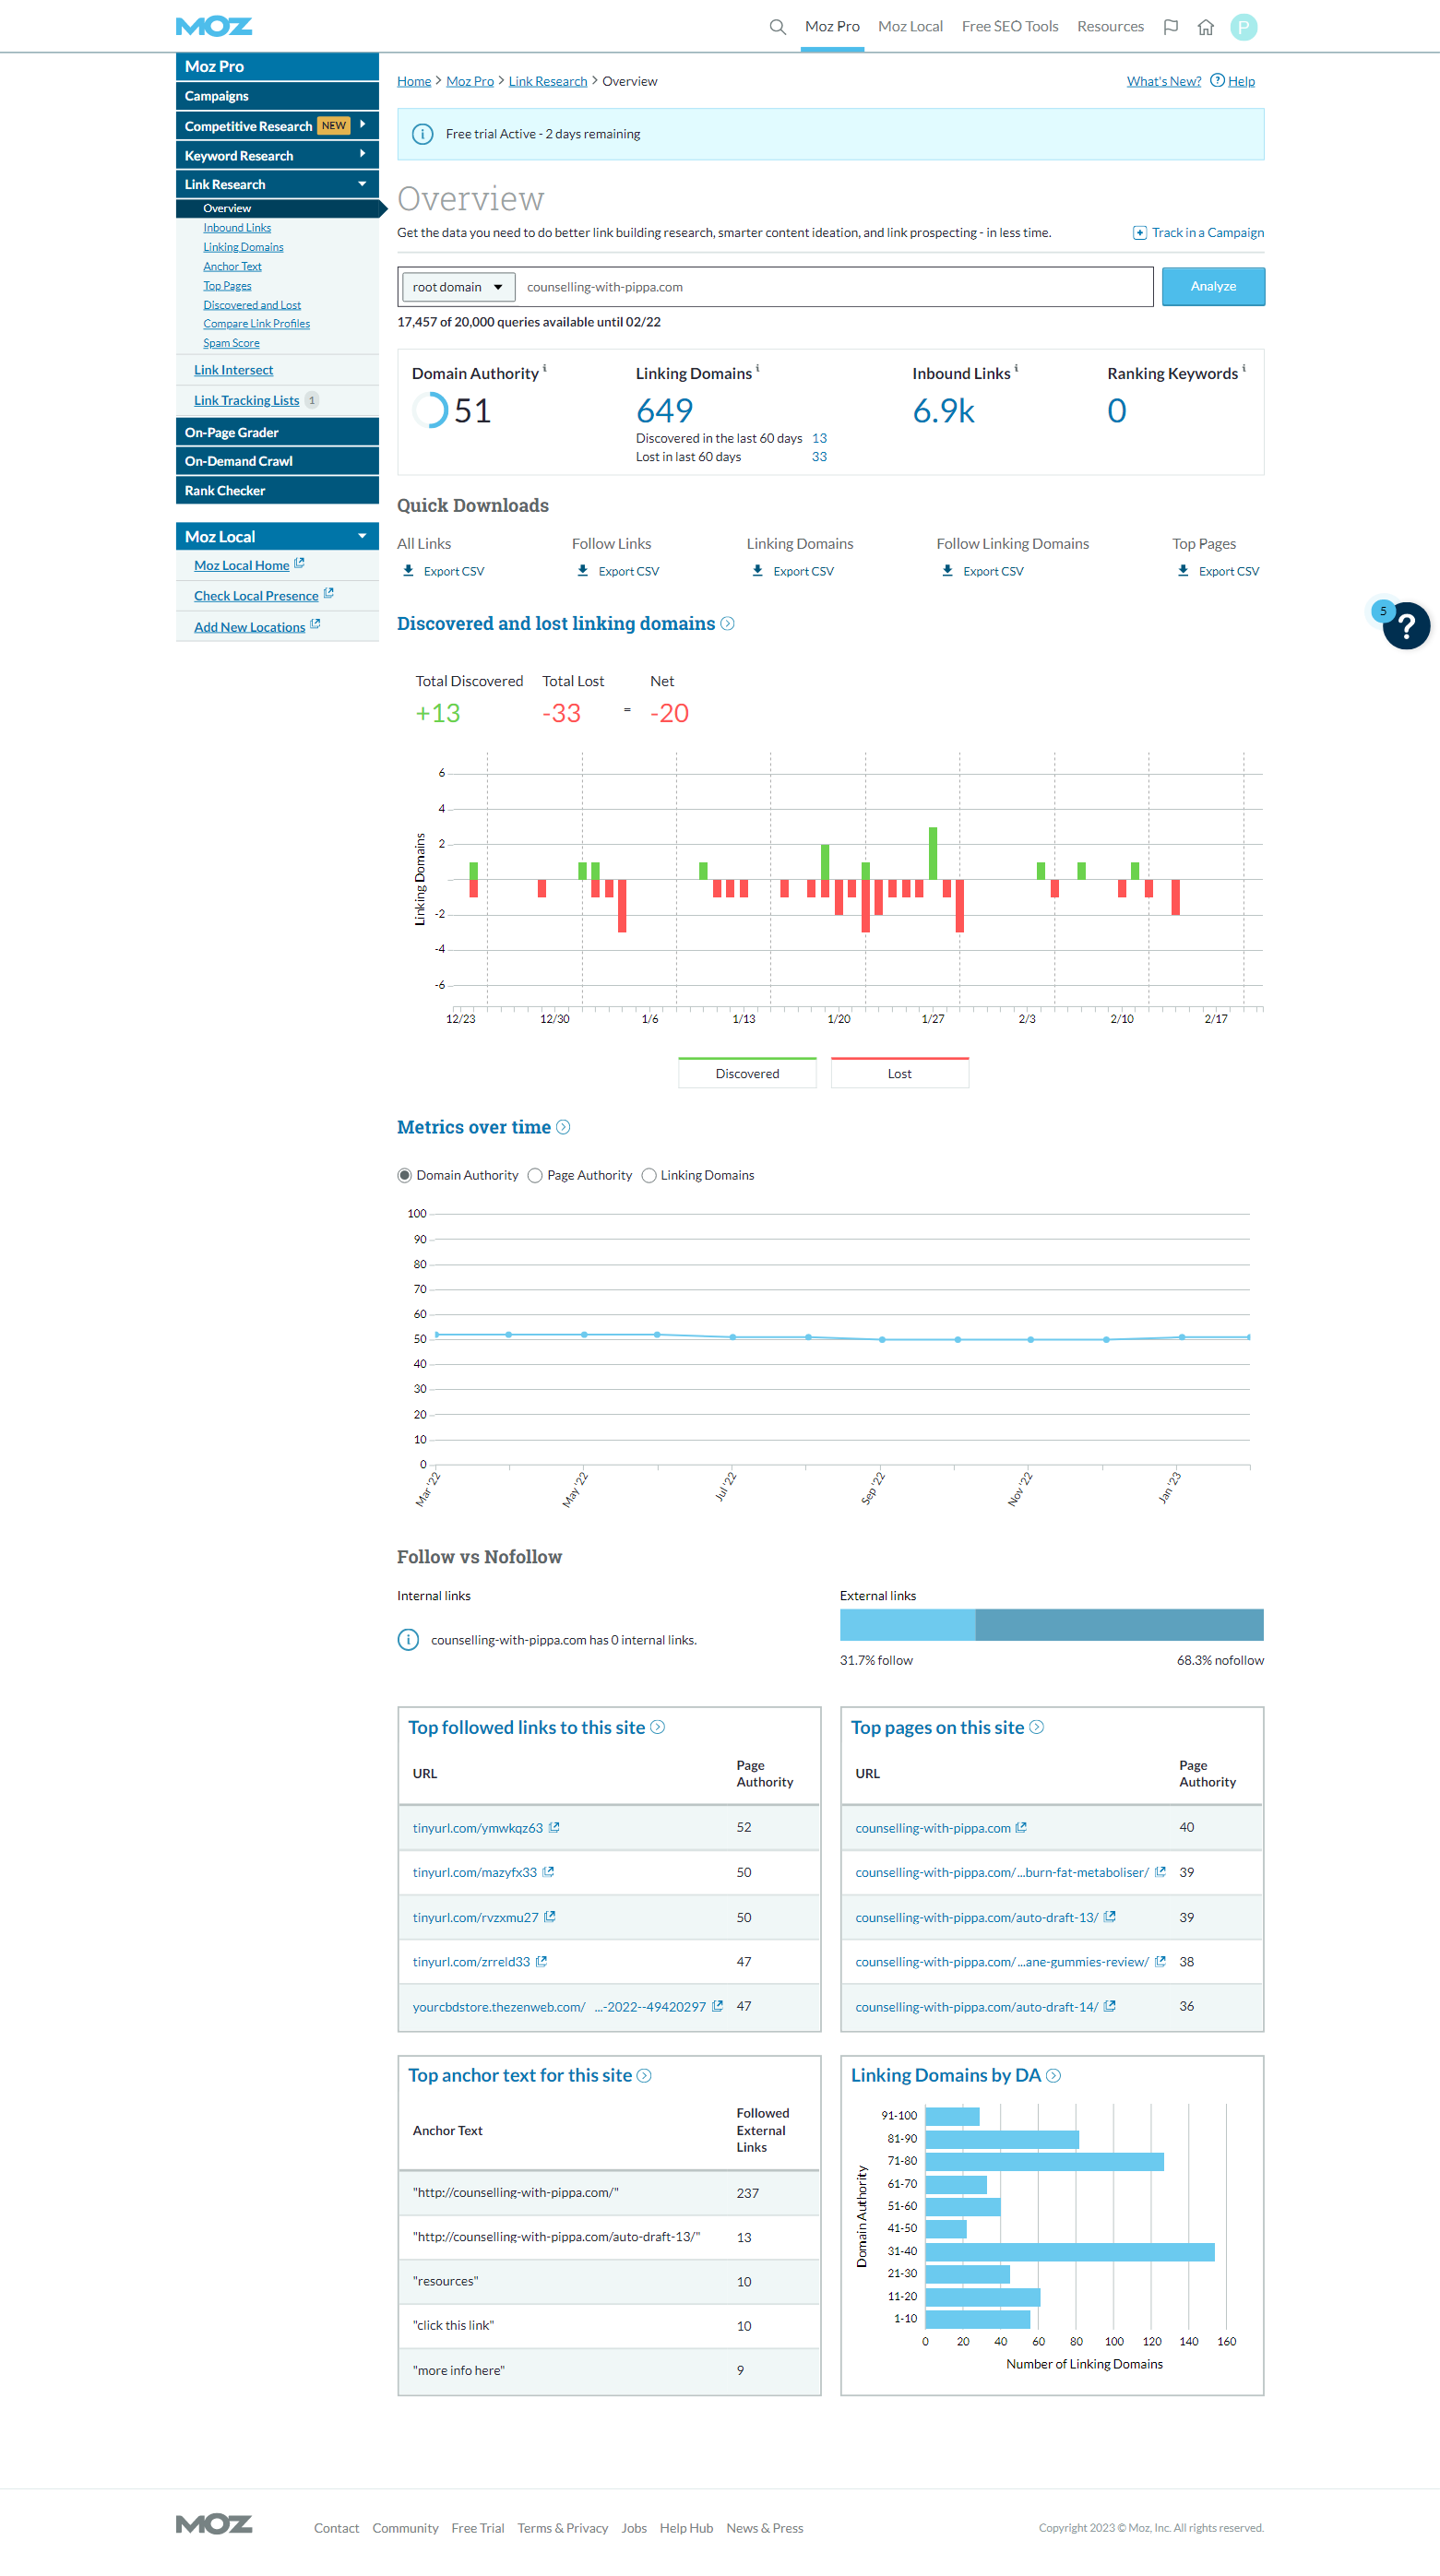This screenshot has height=2576, width=1440.
Task: Open the flag notifications icon
Action: [x=1170, y=27]
